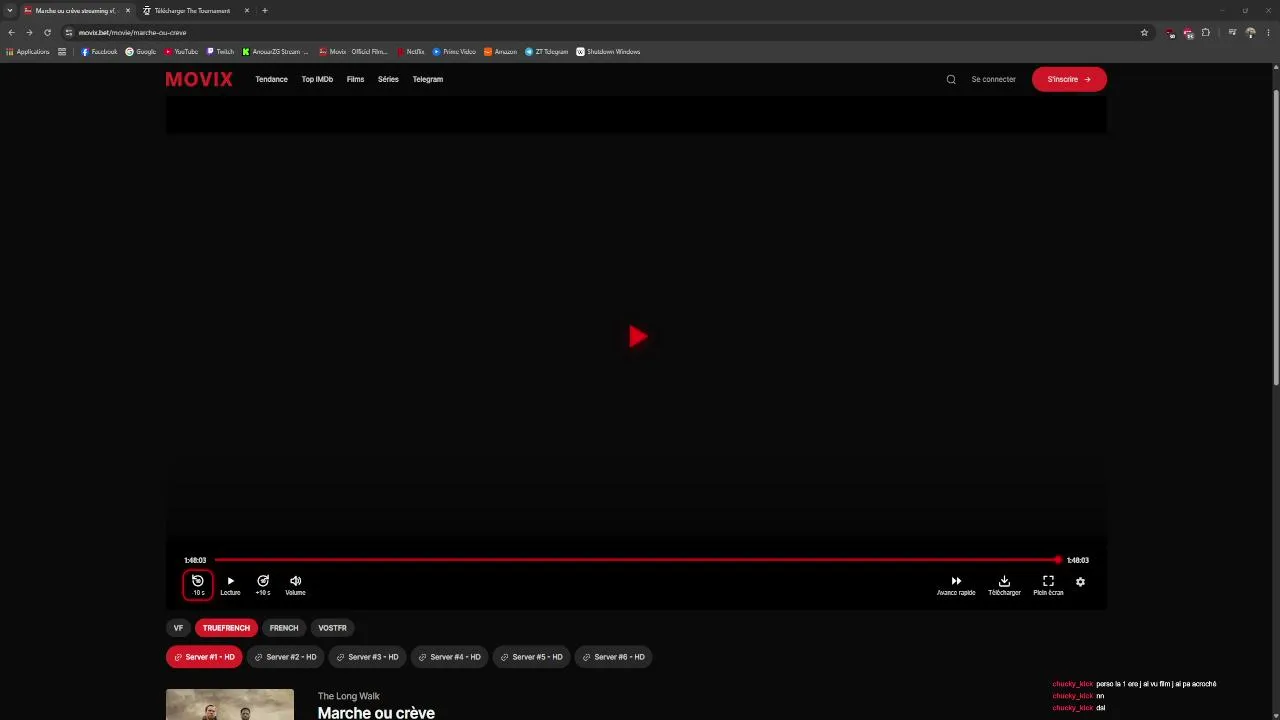Choose Server #2 - HD
This screenshot has width=1280, height=720.
(286, 657)
